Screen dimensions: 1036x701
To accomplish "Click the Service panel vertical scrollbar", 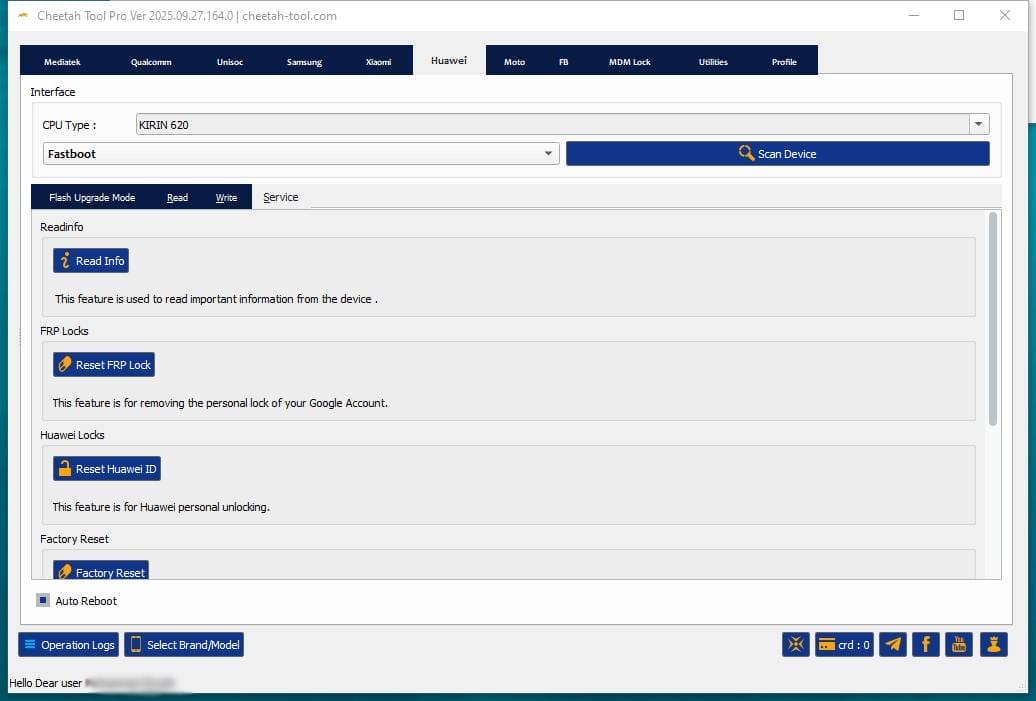I will (992, 318).
